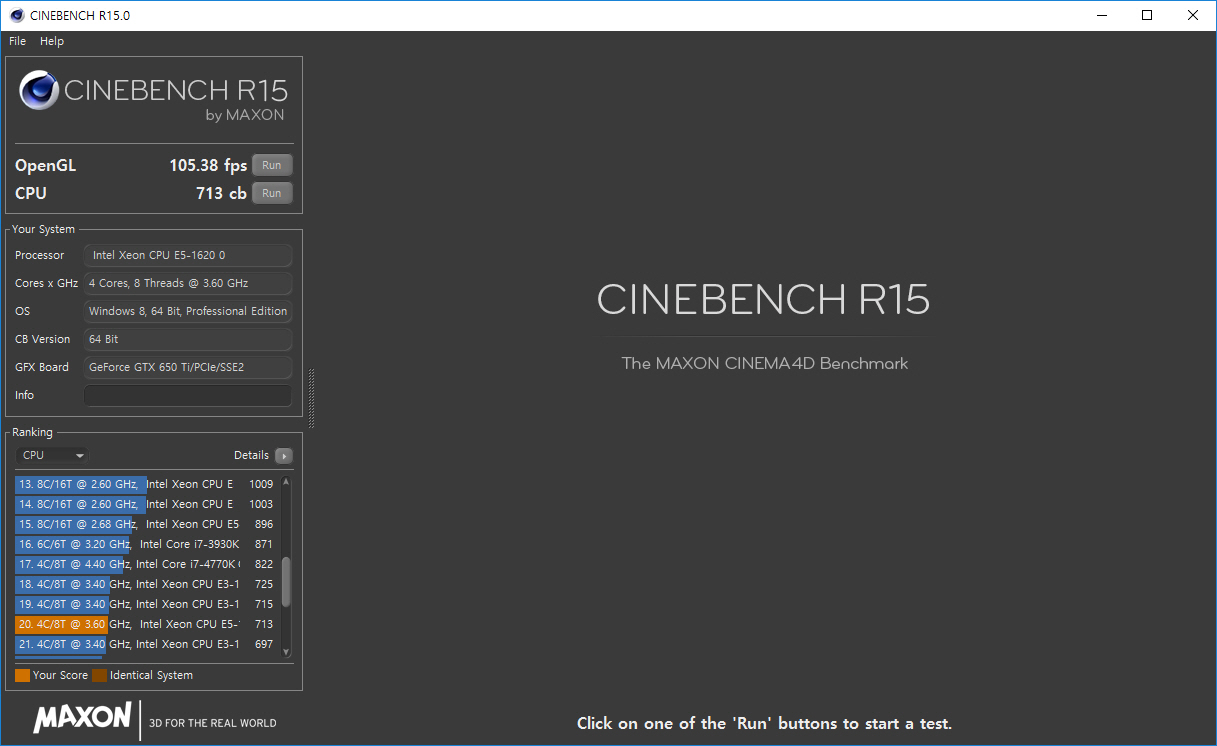Click the OS field showing Windows 8
This screenshot has width=1217, height=746.
click(188, 312)
